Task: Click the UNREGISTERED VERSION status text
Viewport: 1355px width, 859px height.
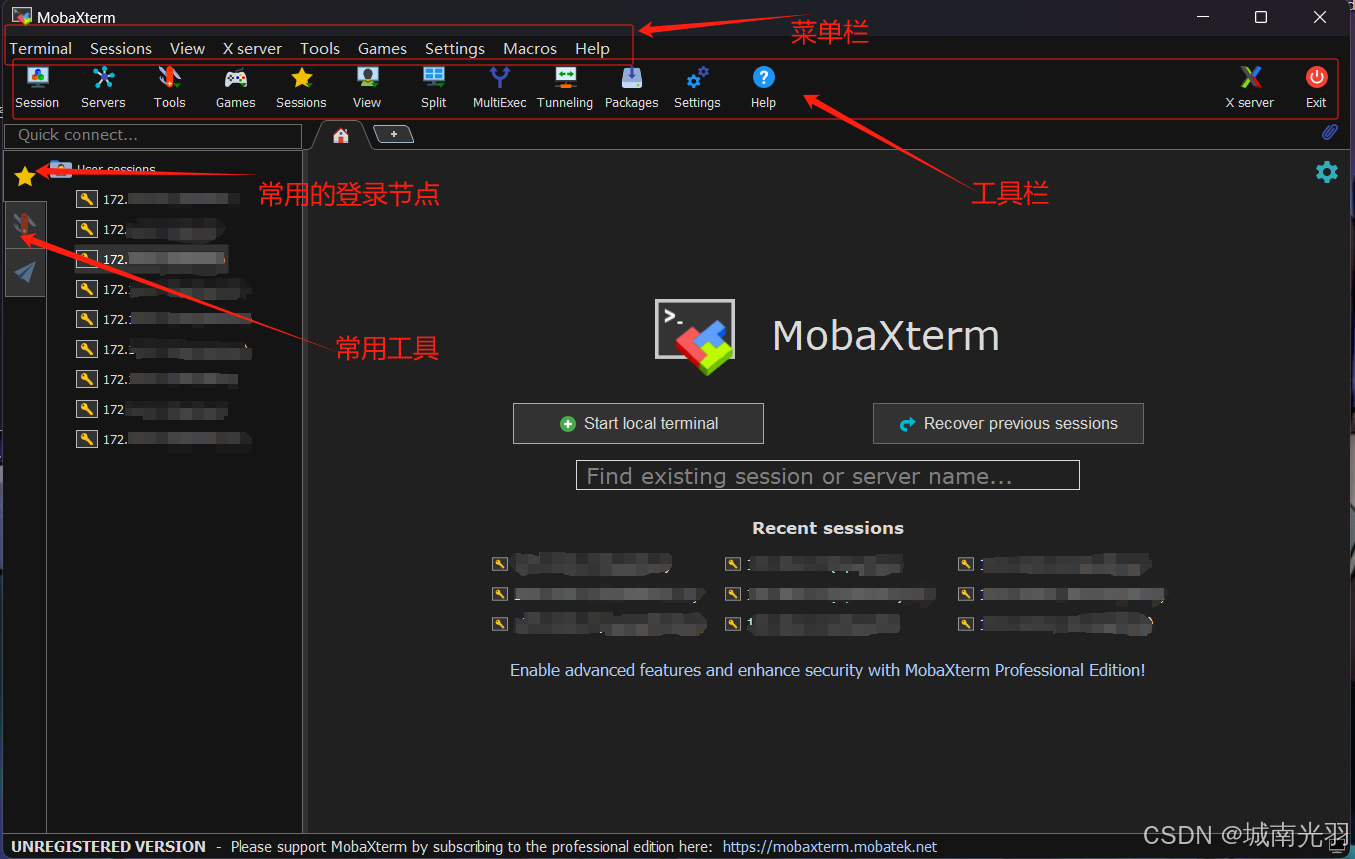Action: (108, 847)
